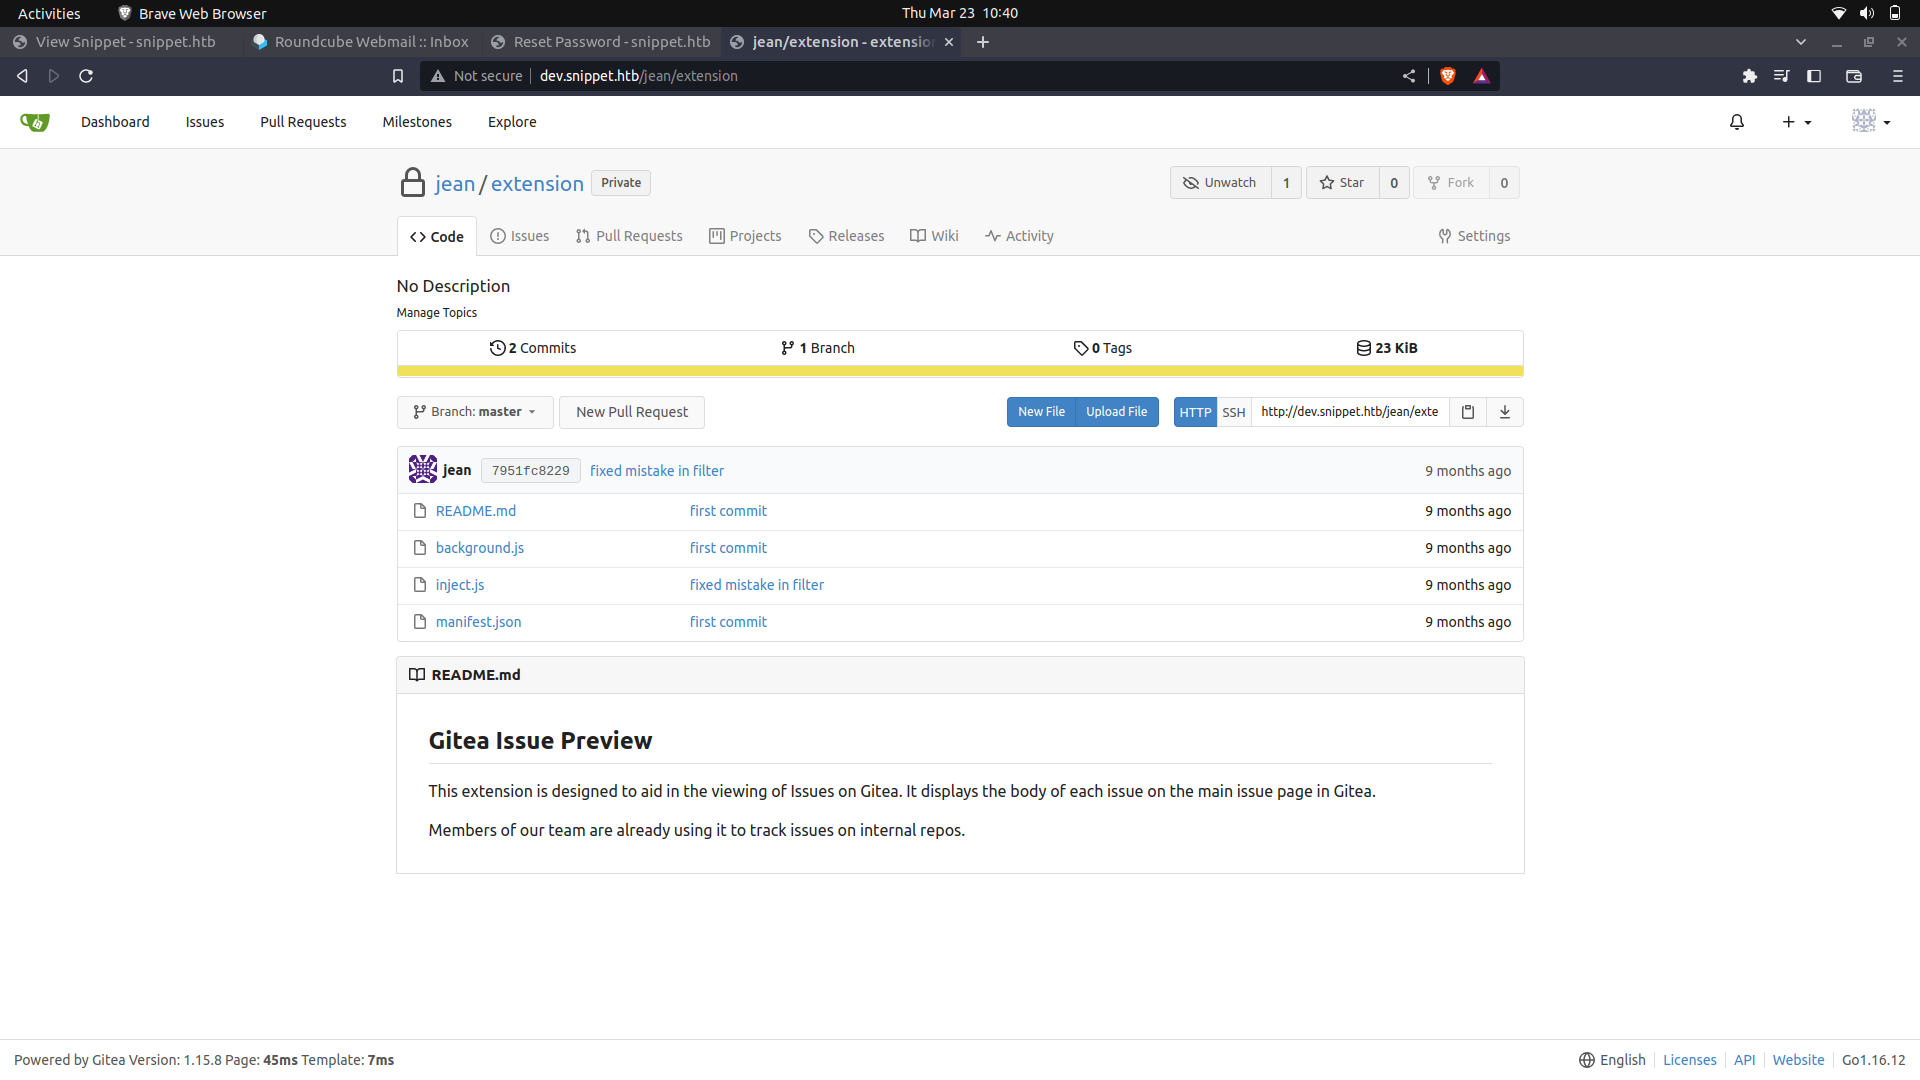
Task: Click inside the clone URL field
Action: coord(1349,411)
